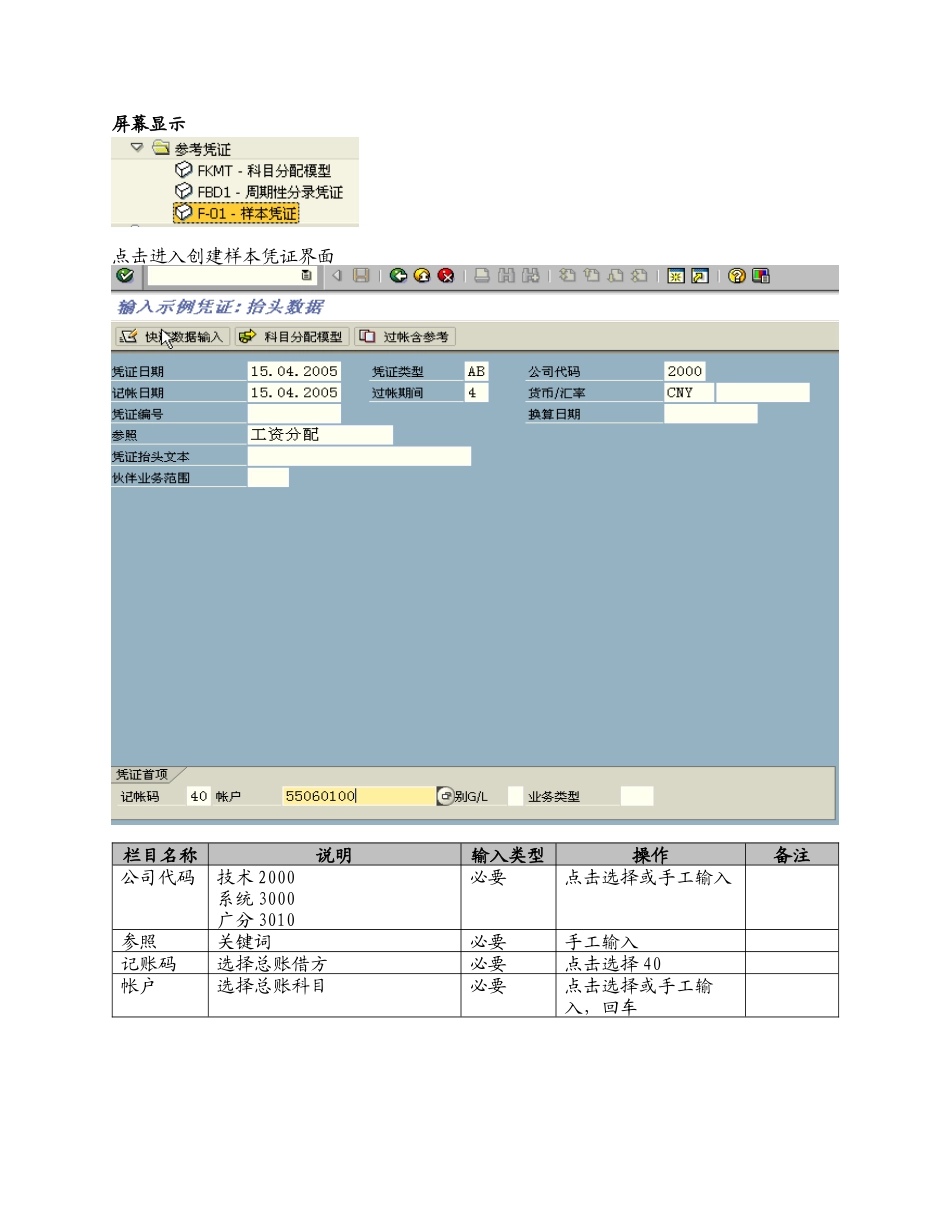This screenshot has width=950, height=1230.
Task: Click the 凭证日期 date field
Action: [x=294, y=372]
